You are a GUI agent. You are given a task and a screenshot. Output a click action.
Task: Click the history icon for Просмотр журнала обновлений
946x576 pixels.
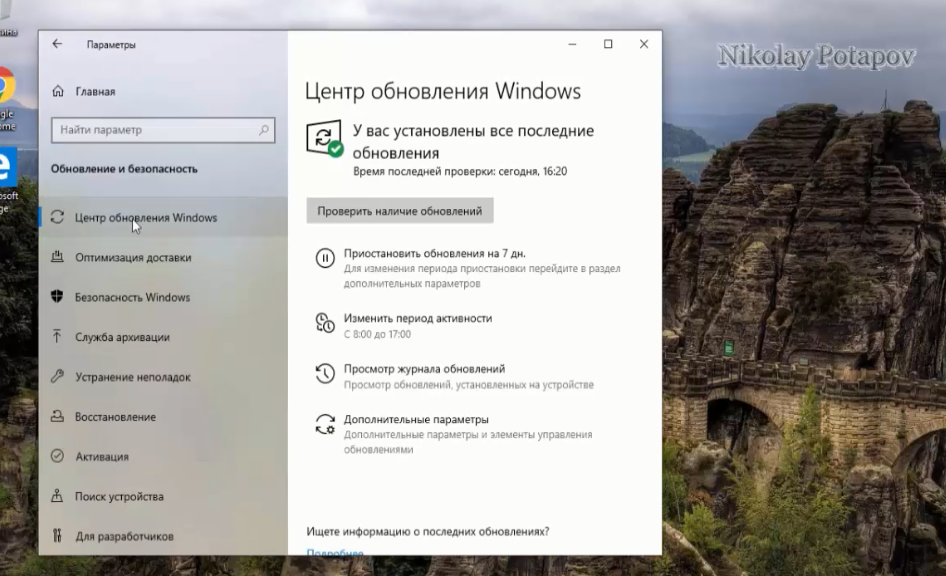(x=325, y=373)
